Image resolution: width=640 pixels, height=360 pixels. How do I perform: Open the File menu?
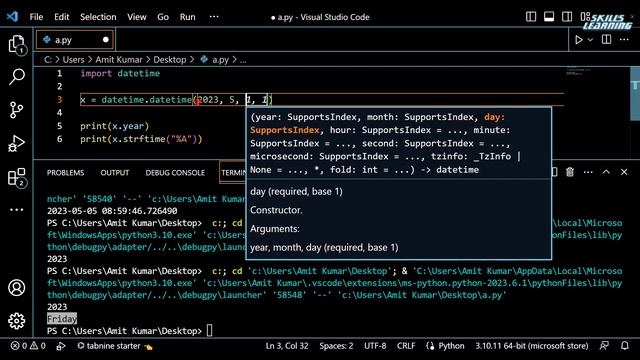click(x=36, y=17)
